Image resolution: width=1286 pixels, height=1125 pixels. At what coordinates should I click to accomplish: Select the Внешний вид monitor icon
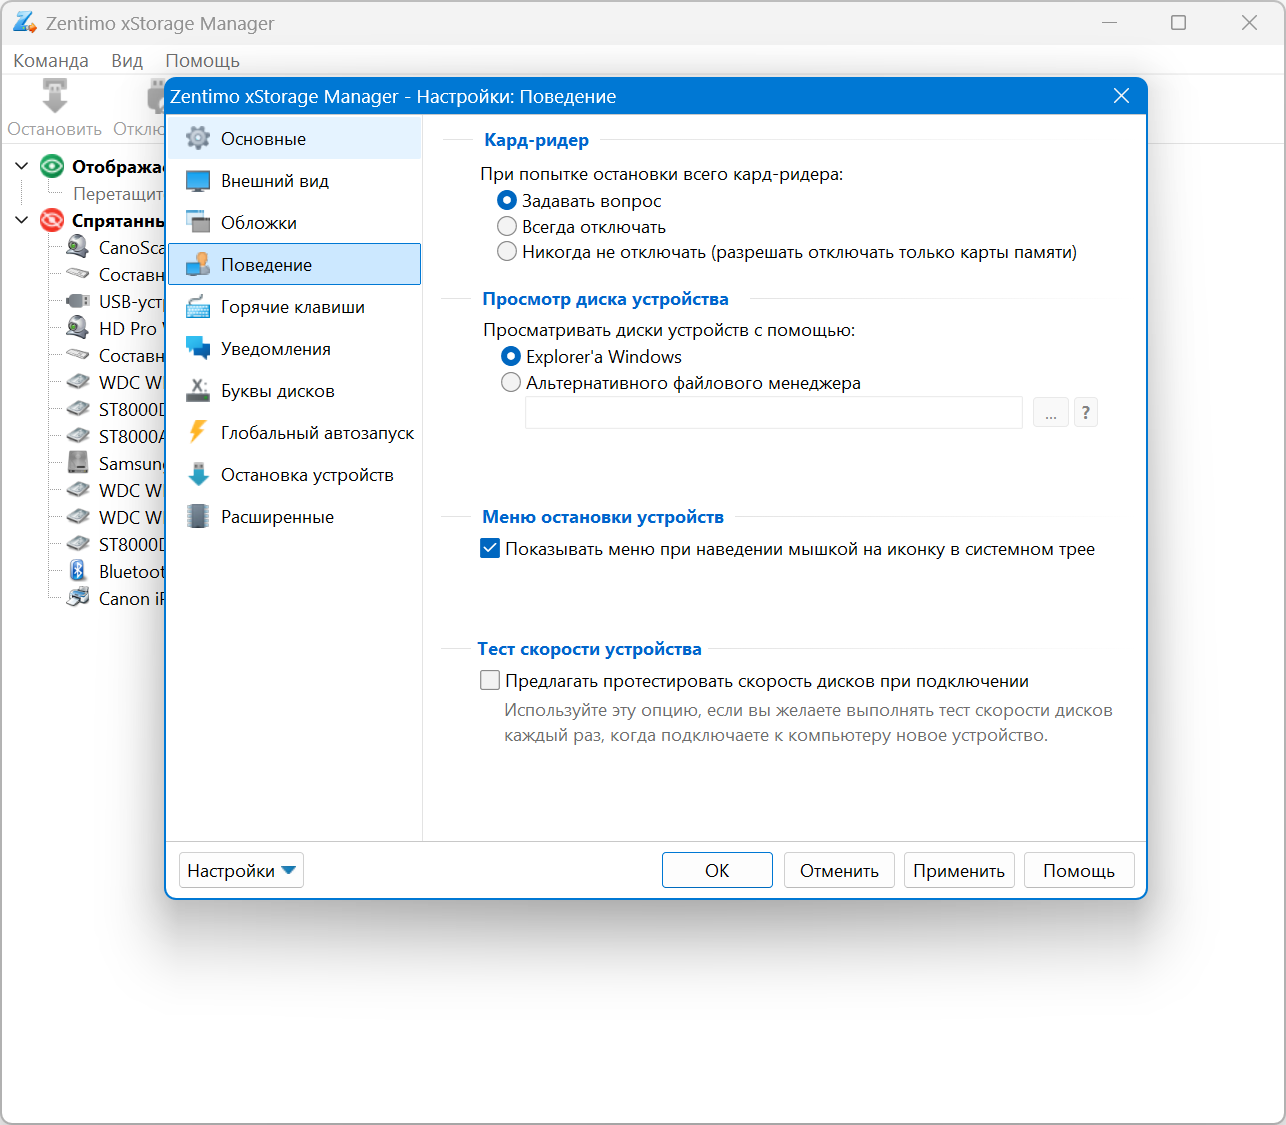[x=198, y=181]
